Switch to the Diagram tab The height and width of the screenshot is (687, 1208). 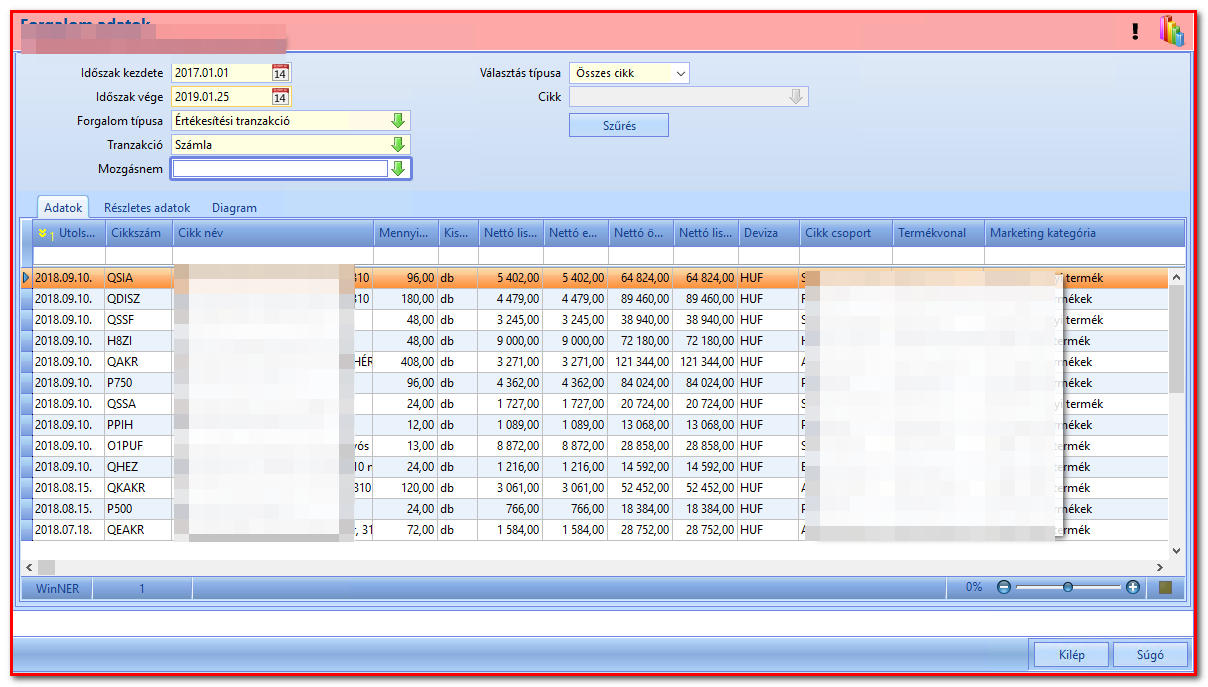tap(234, 208)
